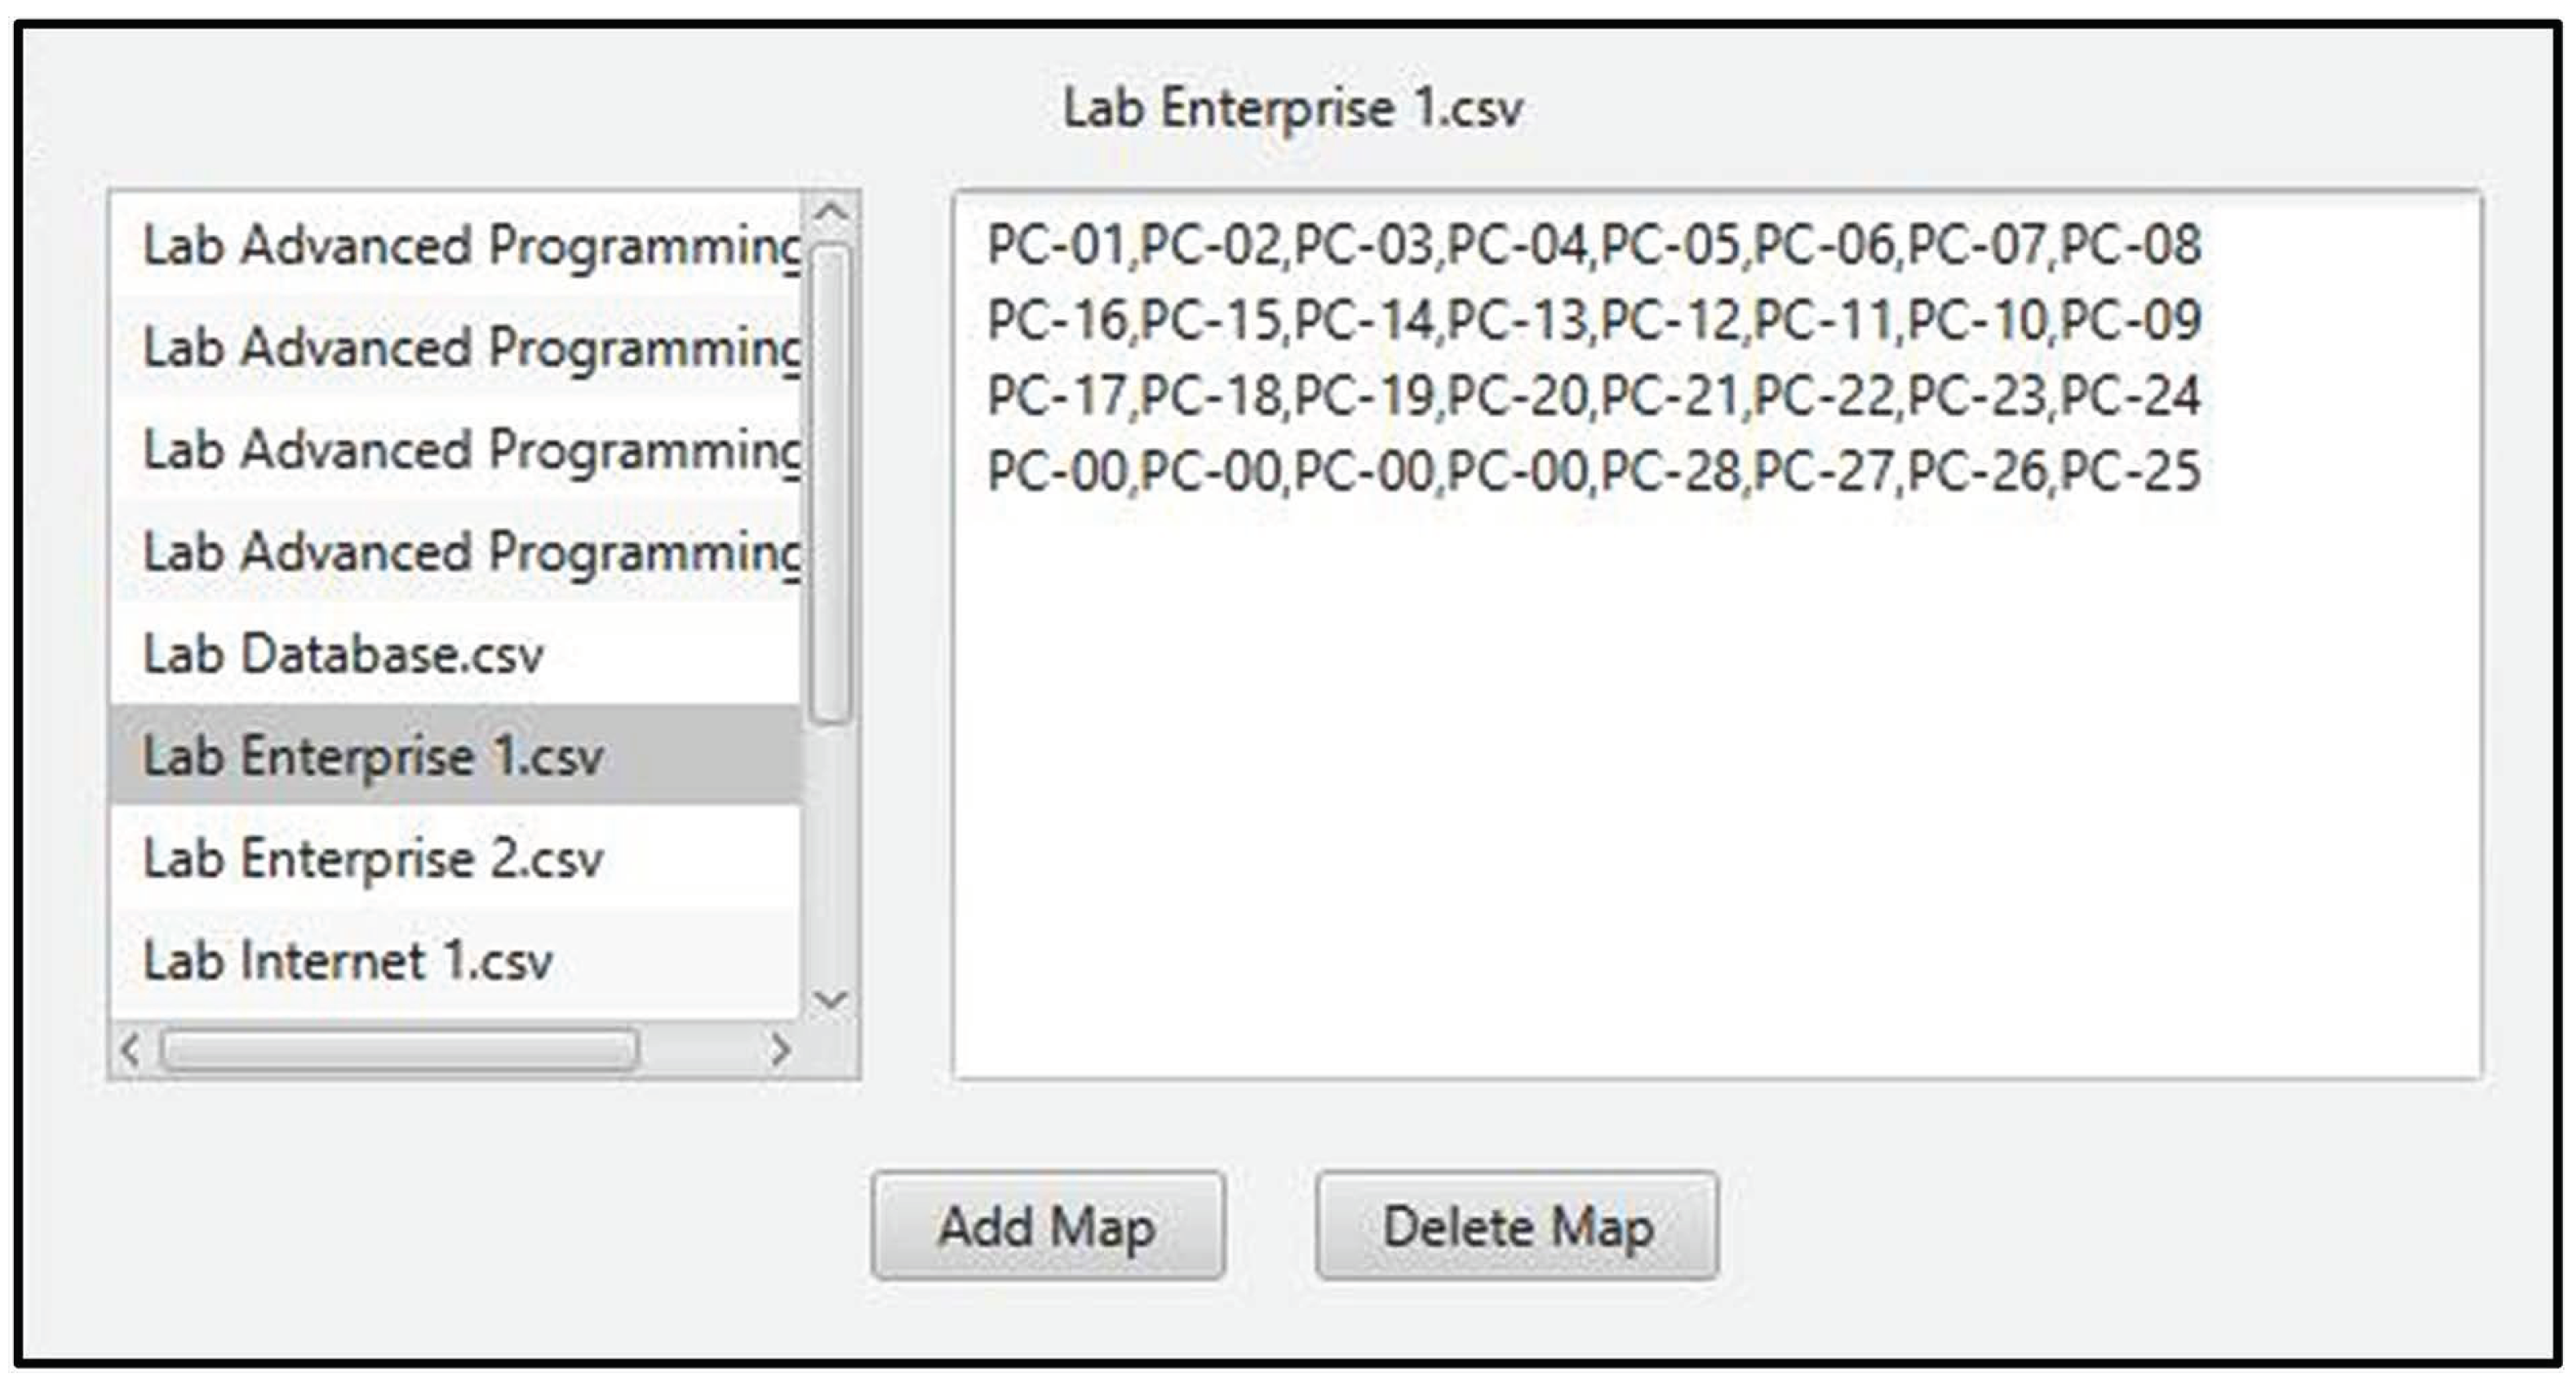Screen dimensions: 2576x1378
Task: Click the Add Map button
Action: 1047,1226
